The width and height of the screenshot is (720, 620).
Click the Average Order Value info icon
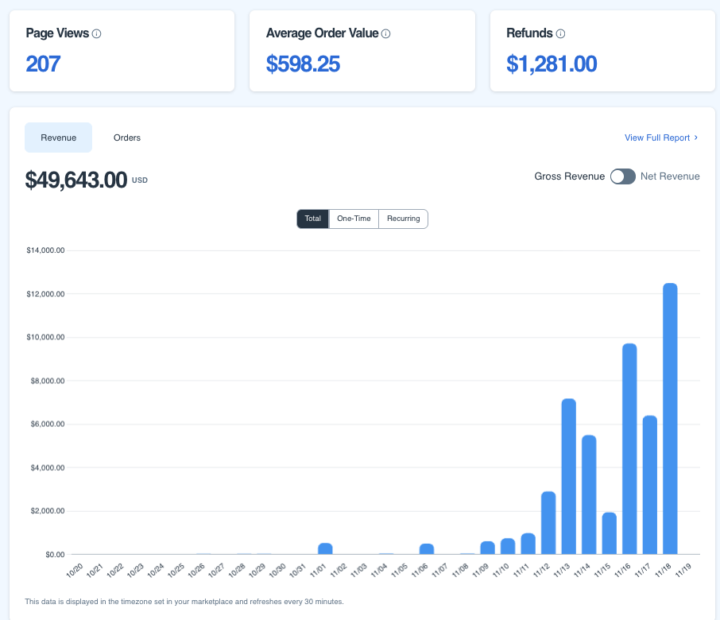click(386, 34)
